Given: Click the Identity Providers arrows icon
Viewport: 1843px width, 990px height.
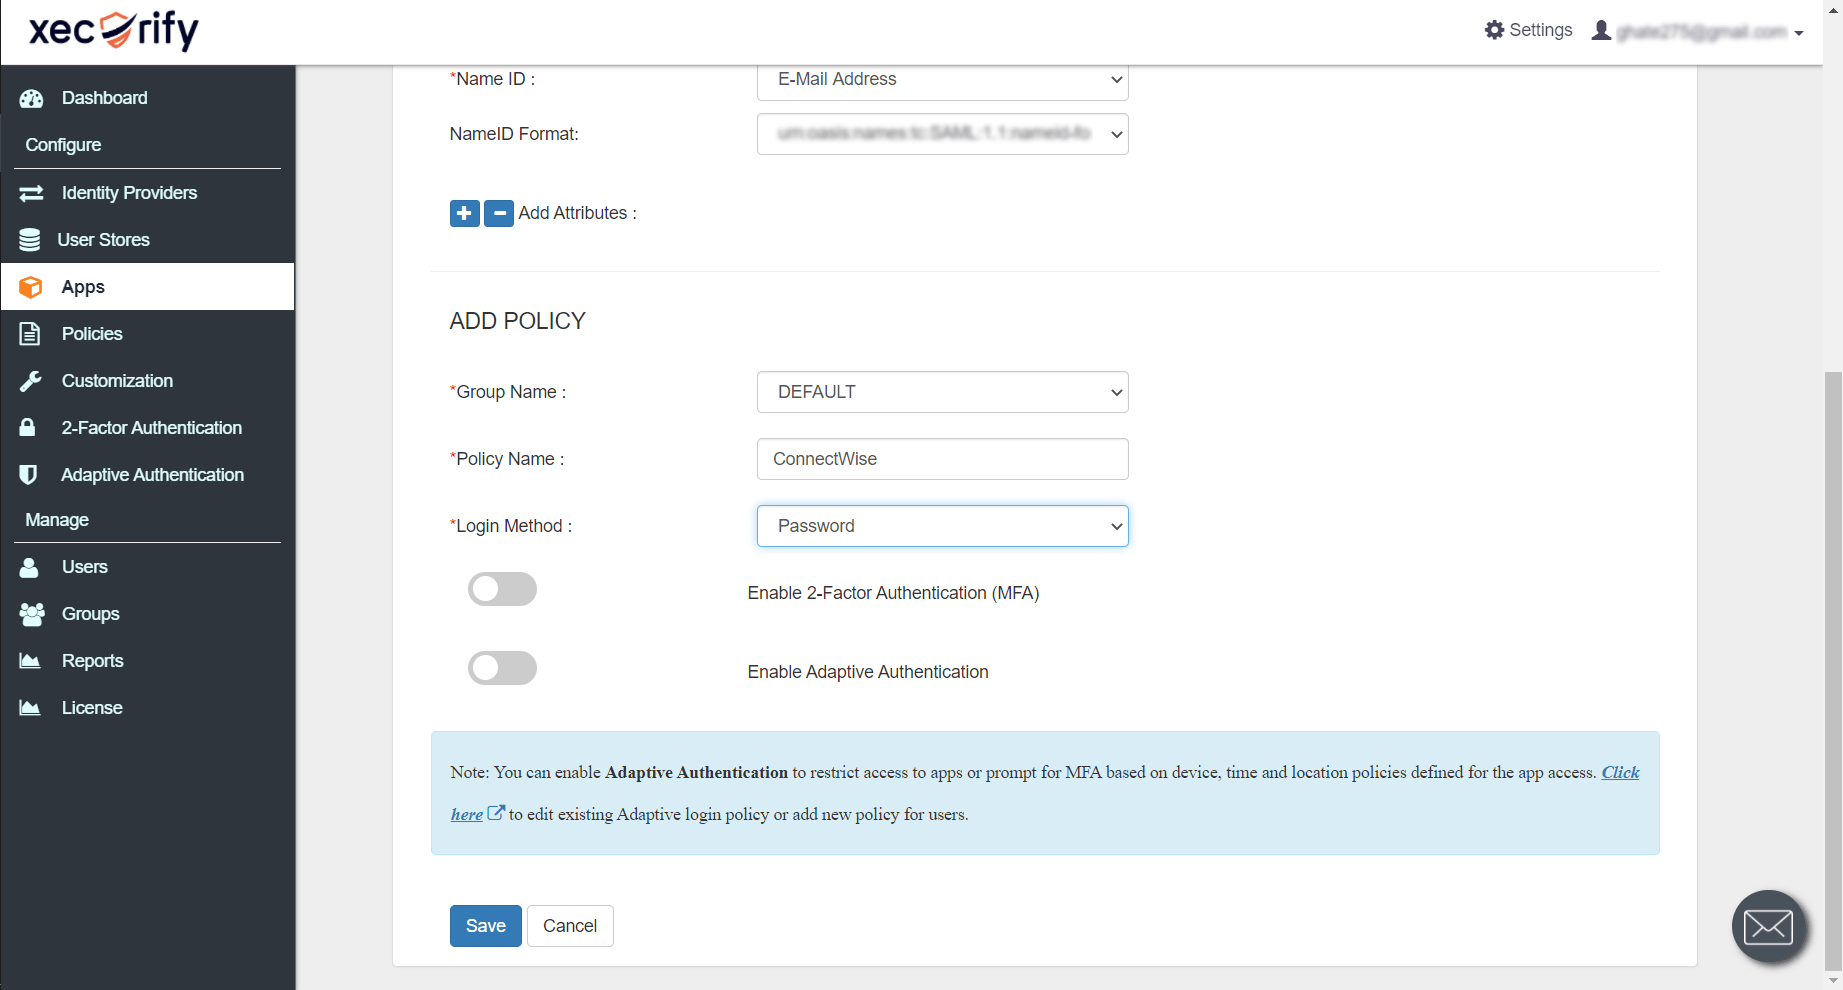Looking at the screenshot, I should click(31, 193).
